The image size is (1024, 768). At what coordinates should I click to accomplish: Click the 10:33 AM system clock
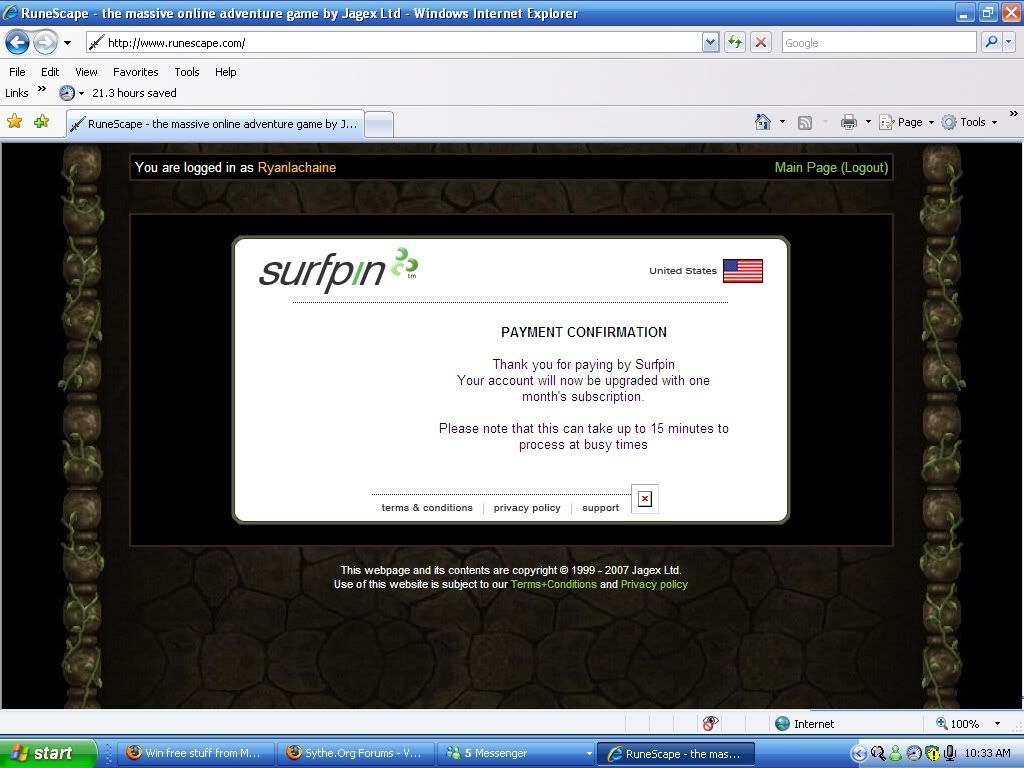click(x=987, y=753)
